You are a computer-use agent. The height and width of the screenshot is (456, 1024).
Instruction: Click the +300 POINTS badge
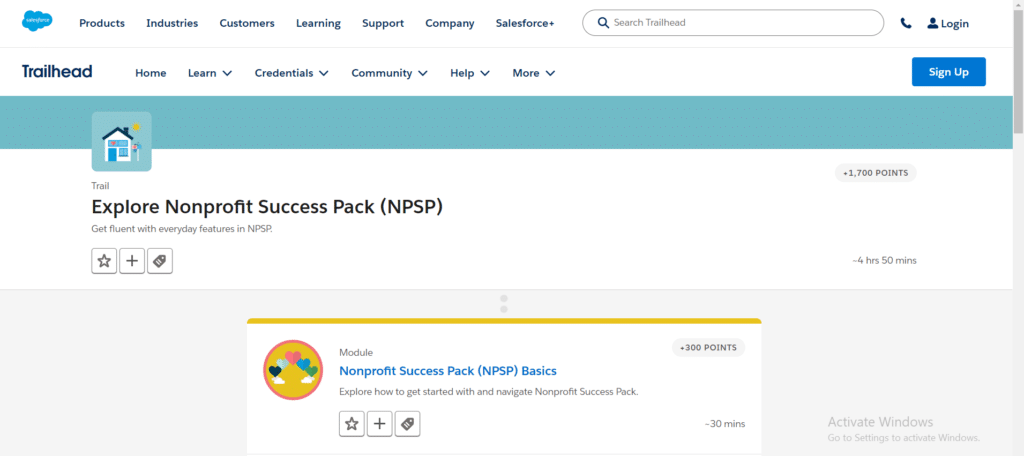coord(708,348)
